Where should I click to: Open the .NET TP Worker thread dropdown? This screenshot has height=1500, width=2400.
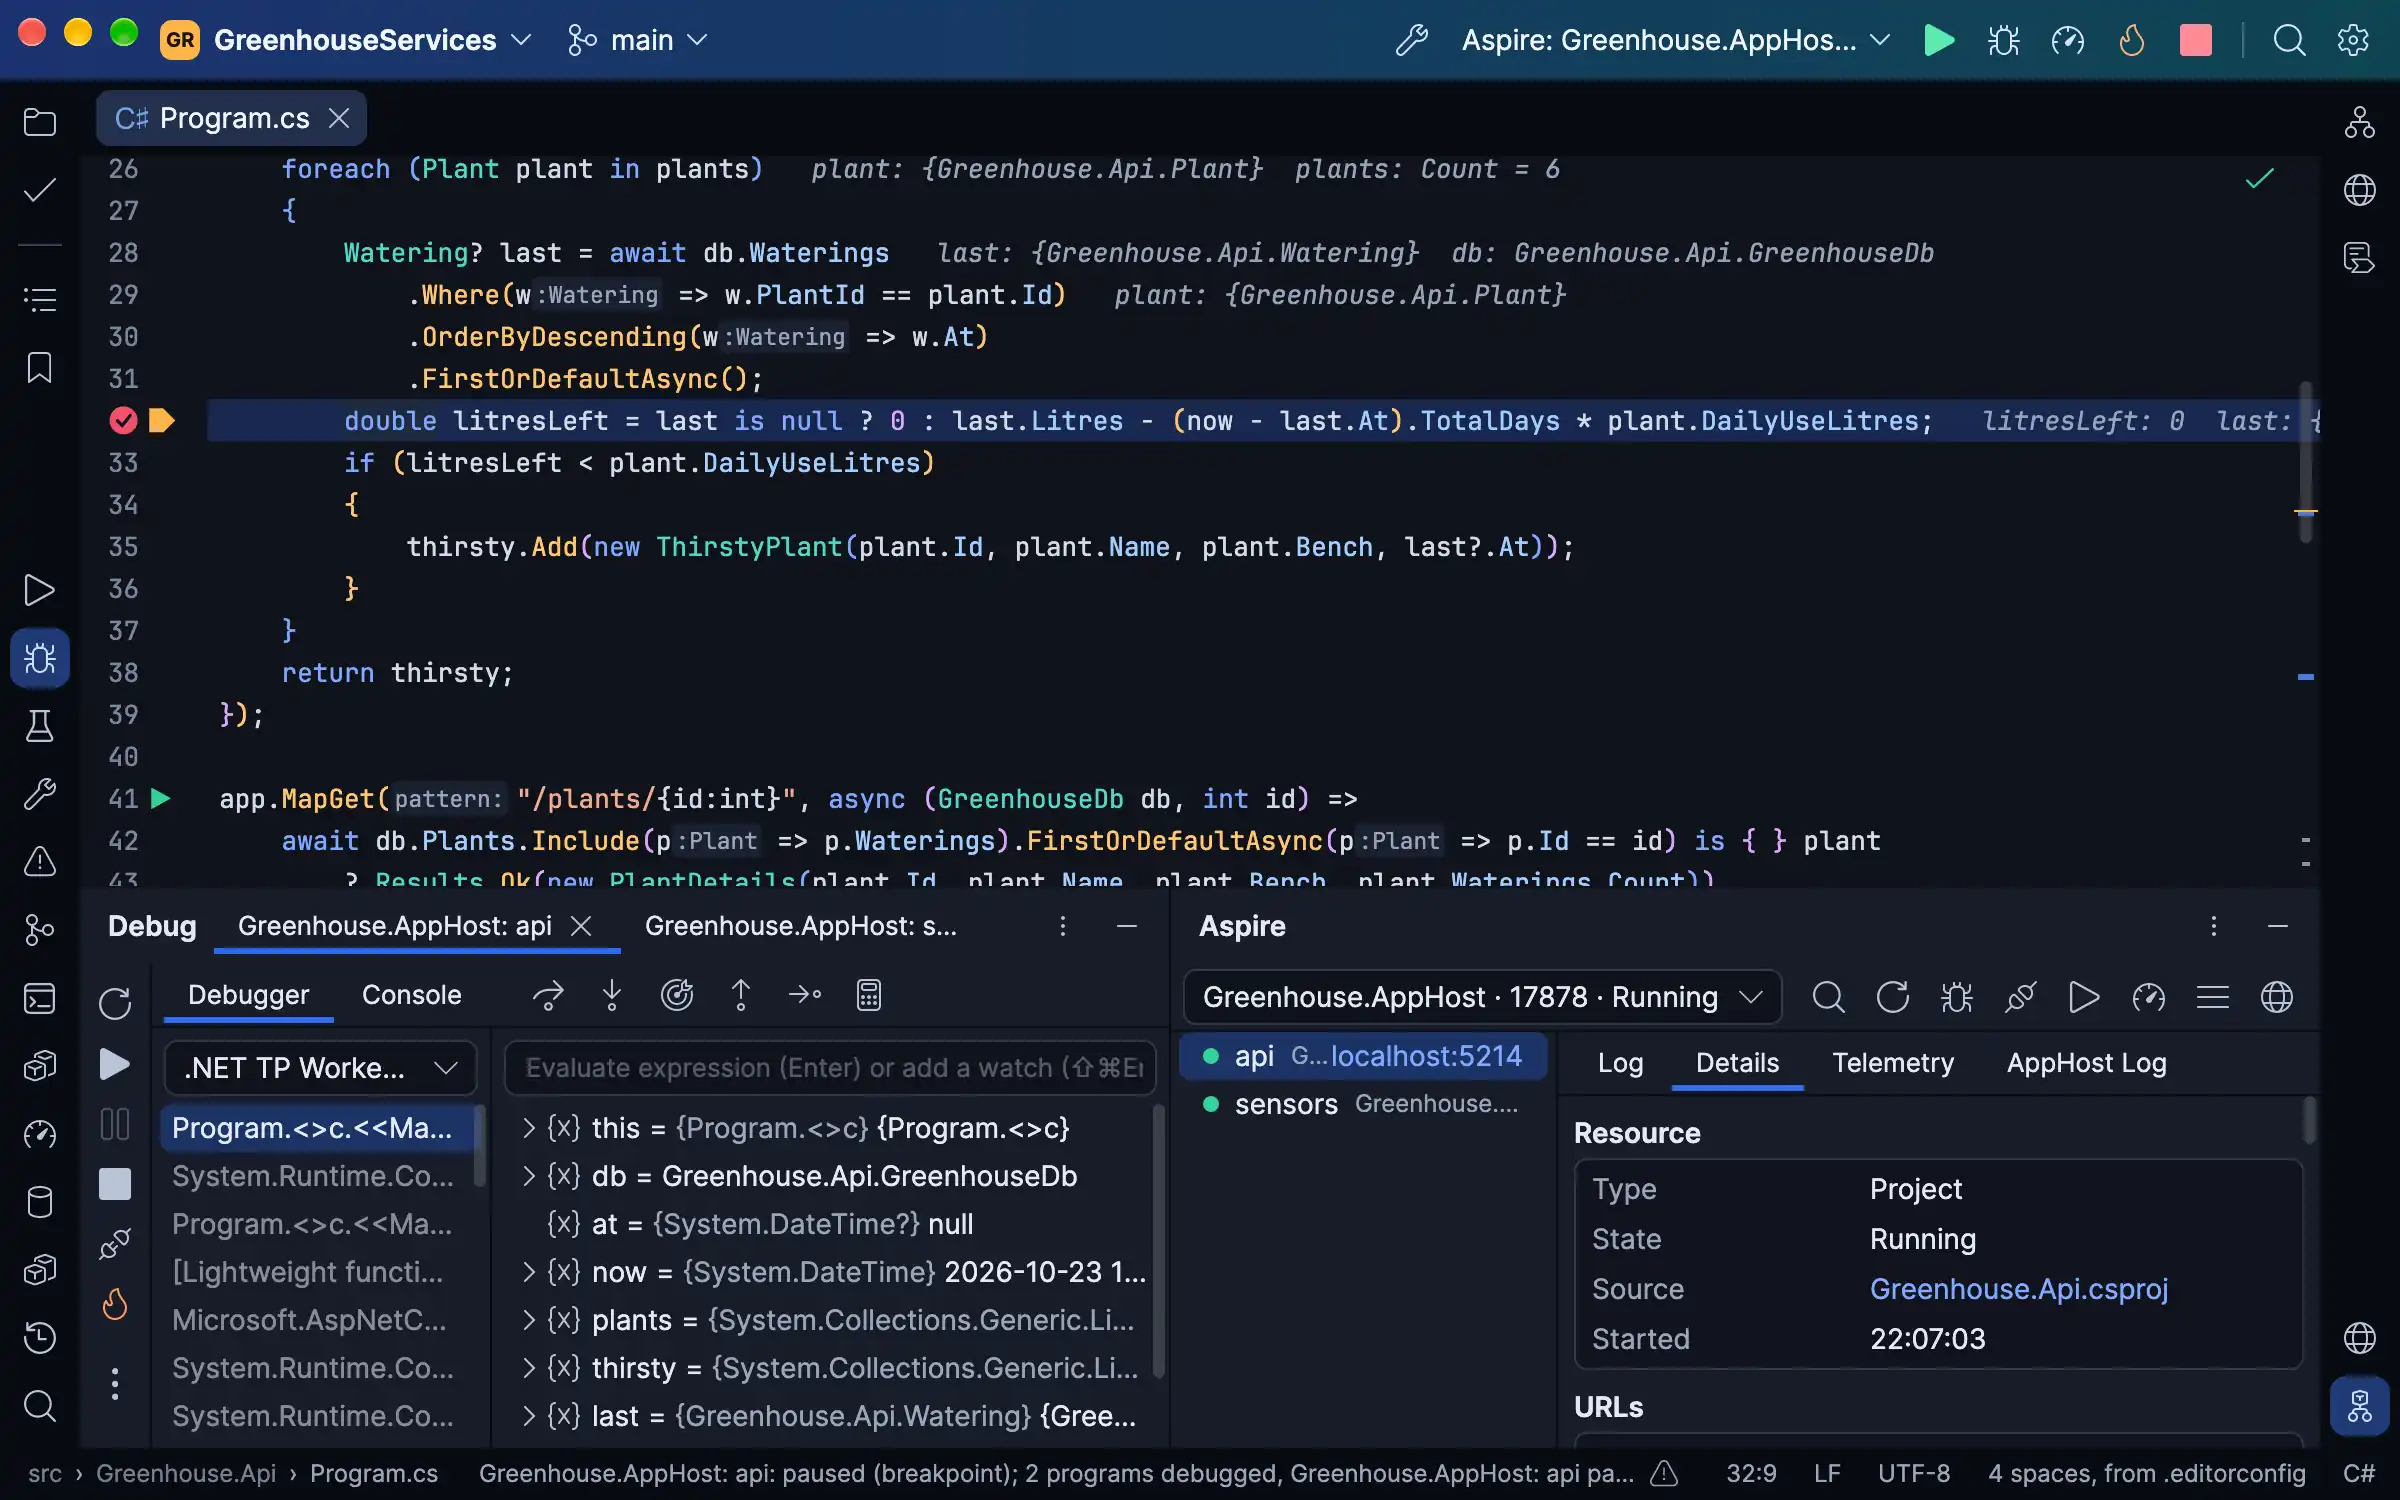pyautogui.click(x=320, y=1068)
